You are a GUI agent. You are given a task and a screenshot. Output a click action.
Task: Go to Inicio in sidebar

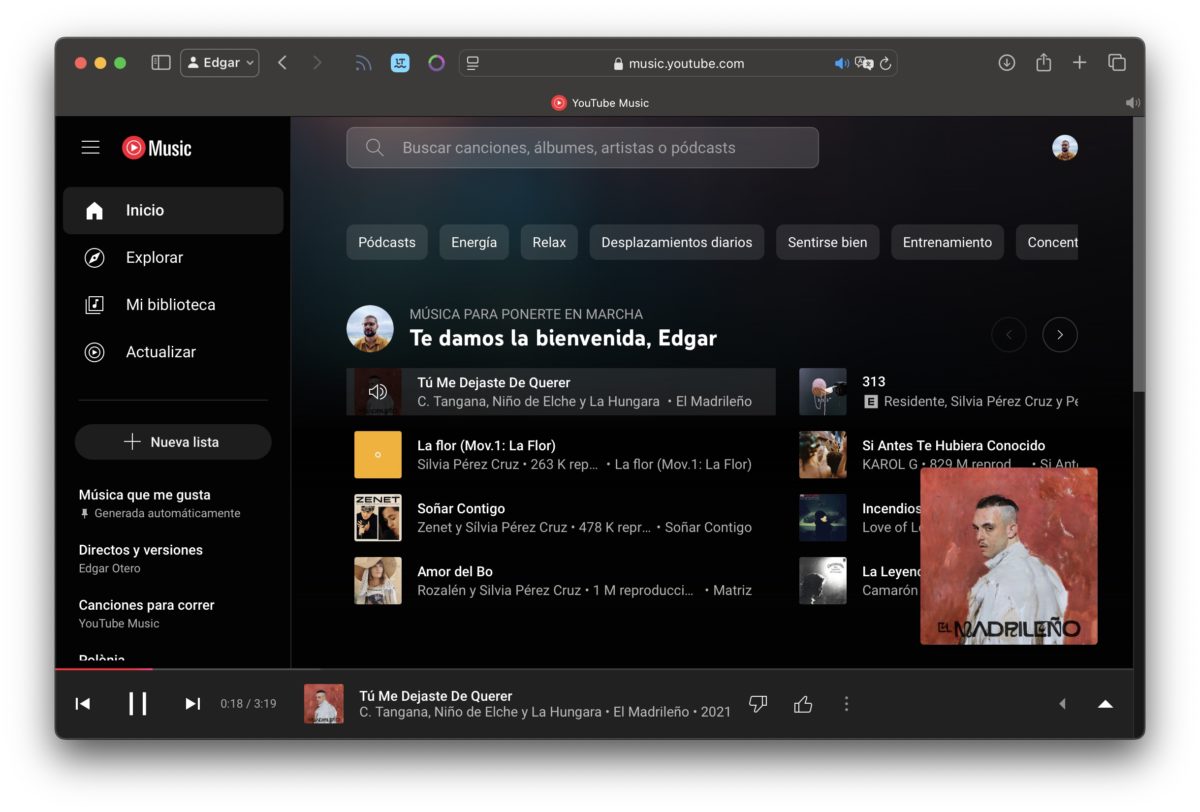tap(173, 210)
